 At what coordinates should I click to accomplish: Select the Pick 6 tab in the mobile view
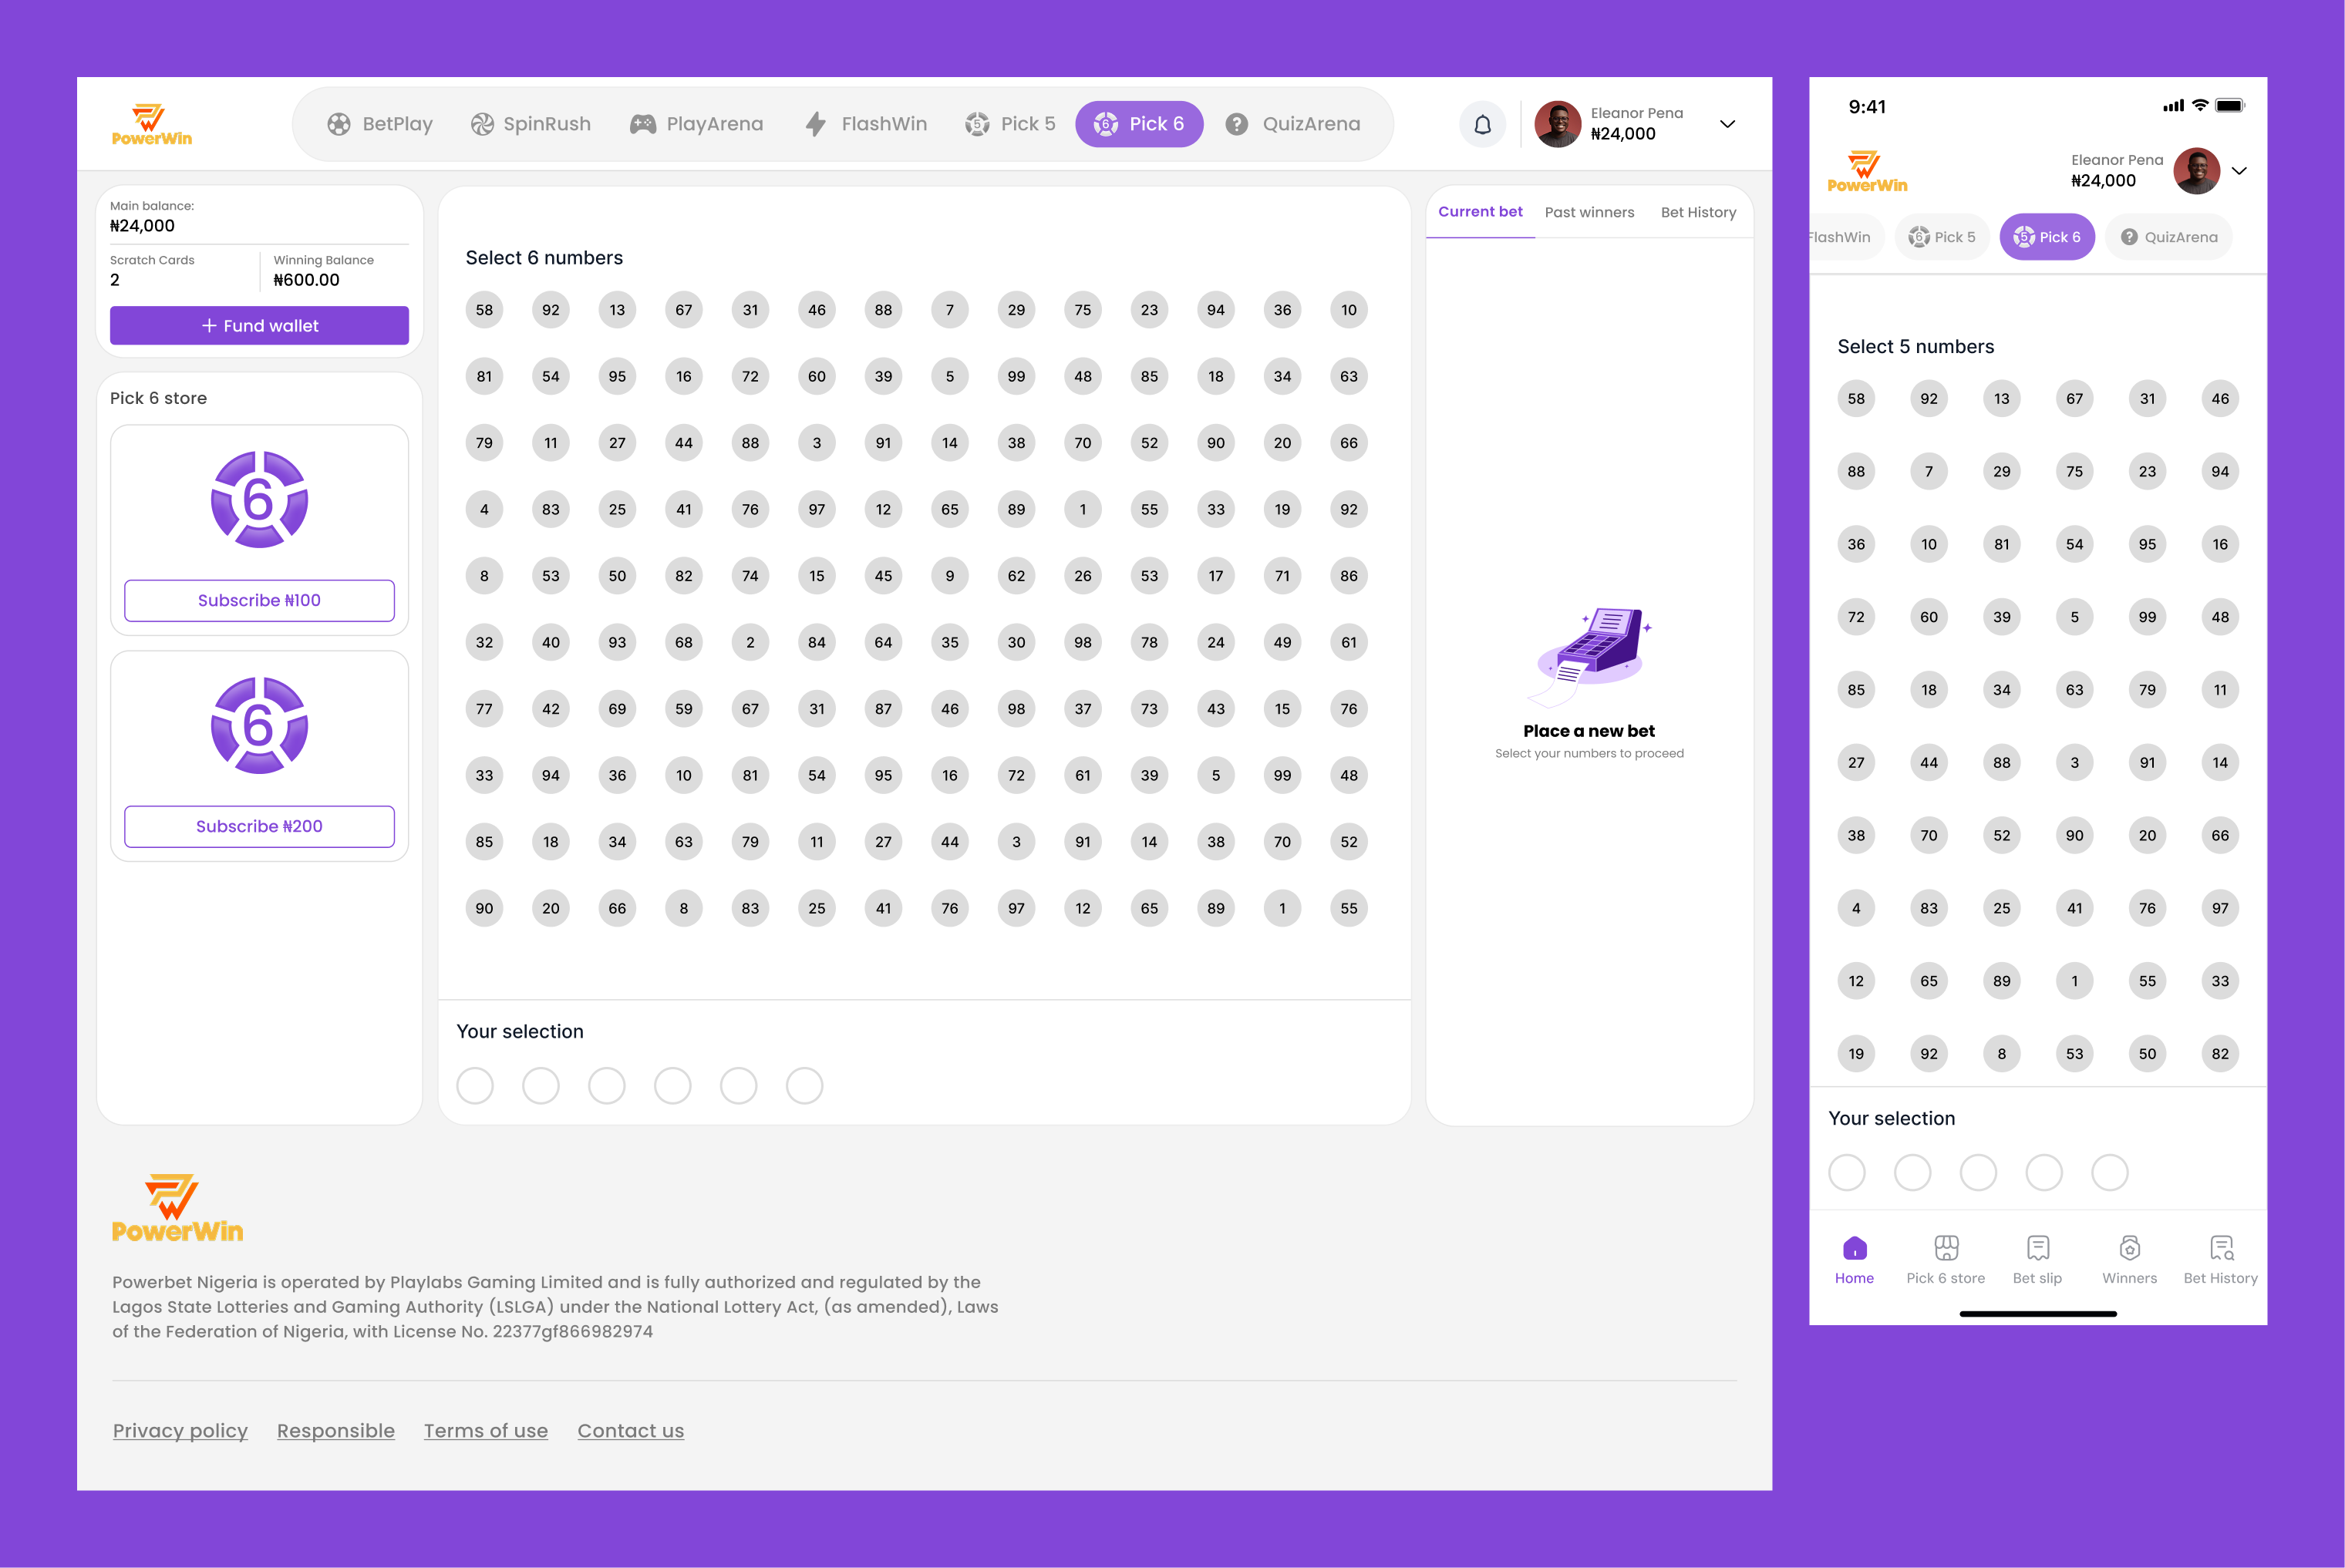point(2047,237)
